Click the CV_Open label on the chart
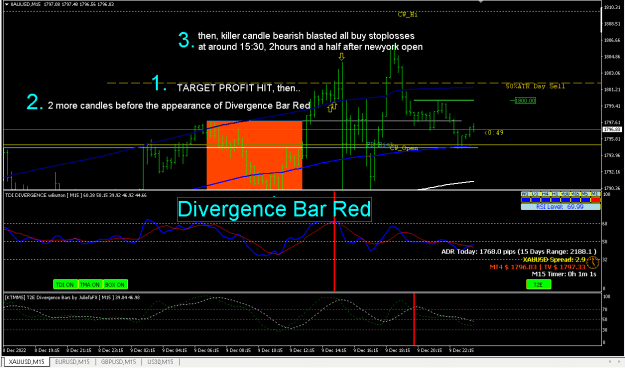 [x=404, y=148]
